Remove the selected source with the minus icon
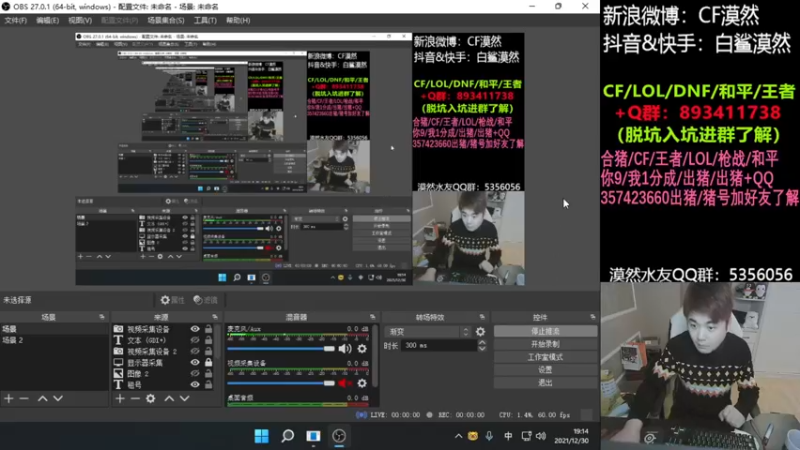This screenshot has width=800, height=450. click(135, 398)
